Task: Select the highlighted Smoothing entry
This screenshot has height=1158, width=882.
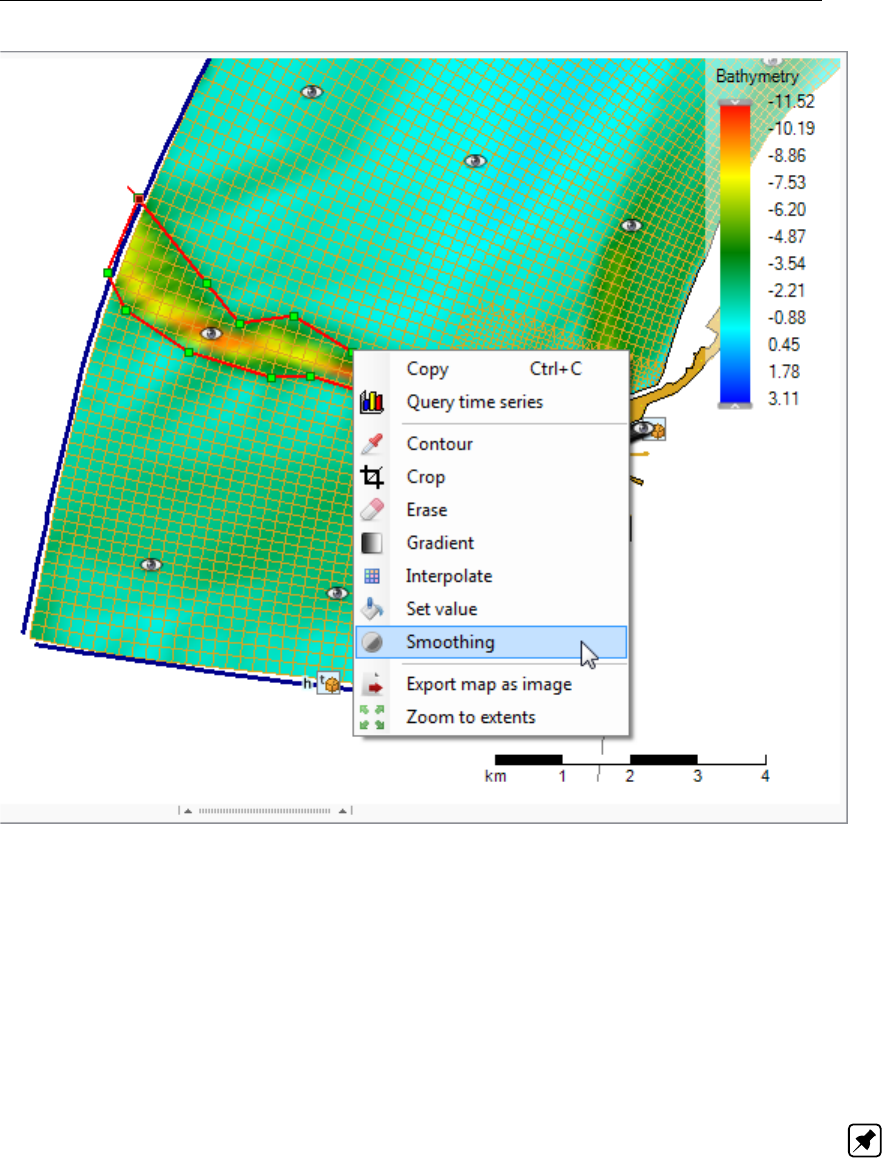Action: pos(490,643)
